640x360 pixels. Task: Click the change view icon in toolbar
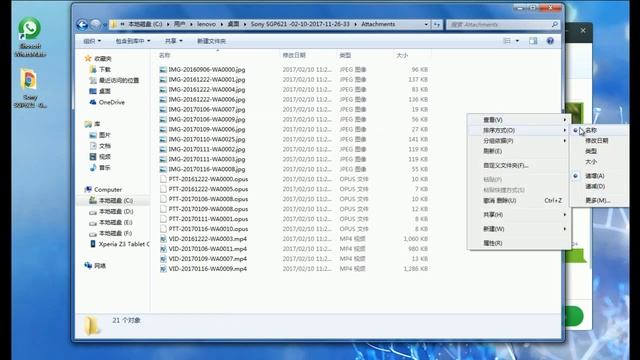click(507, 41)
